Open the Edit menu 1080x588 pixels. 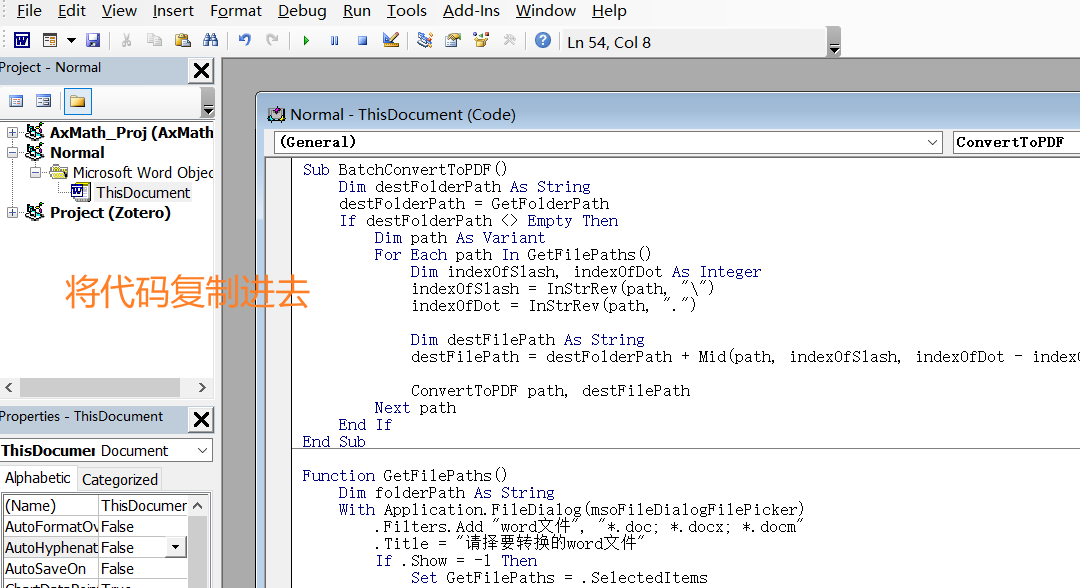click(72, 11)
